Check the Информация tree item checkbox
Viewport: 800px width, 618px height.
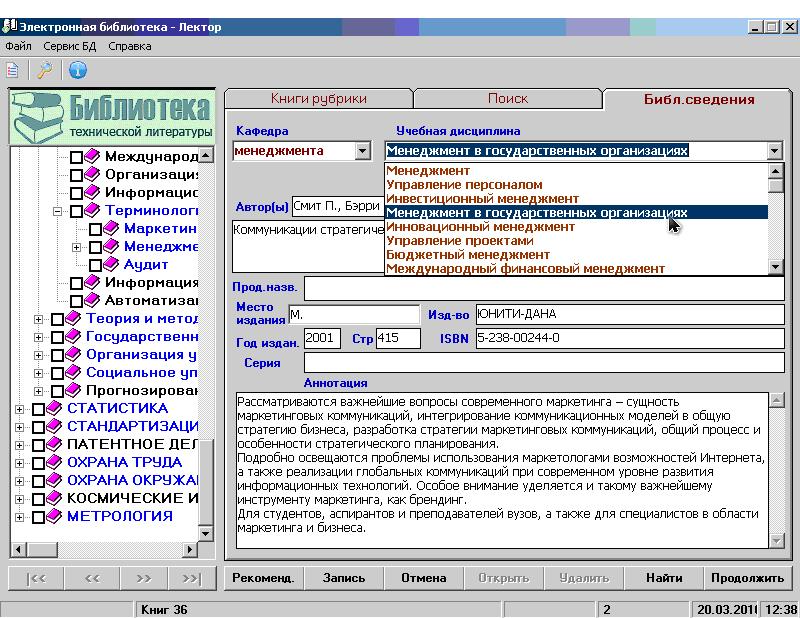tap(76, 283)
